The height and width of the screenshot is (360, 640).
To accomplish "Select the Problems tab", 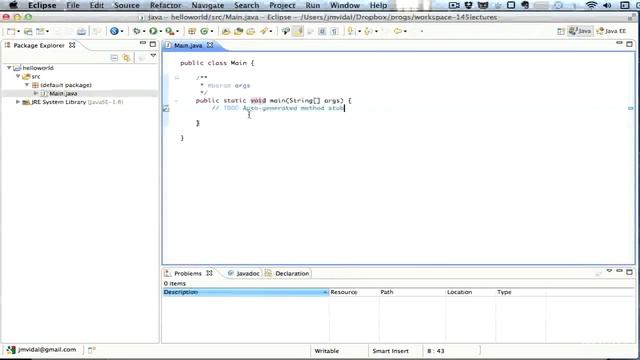I will 188,273.
